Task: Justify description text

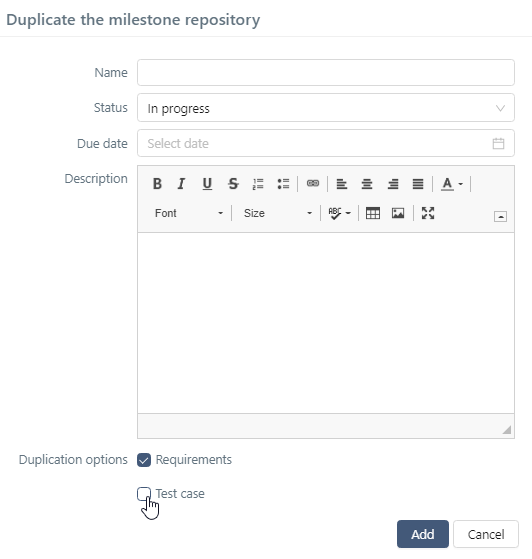Action: click(x=418, y=184)
